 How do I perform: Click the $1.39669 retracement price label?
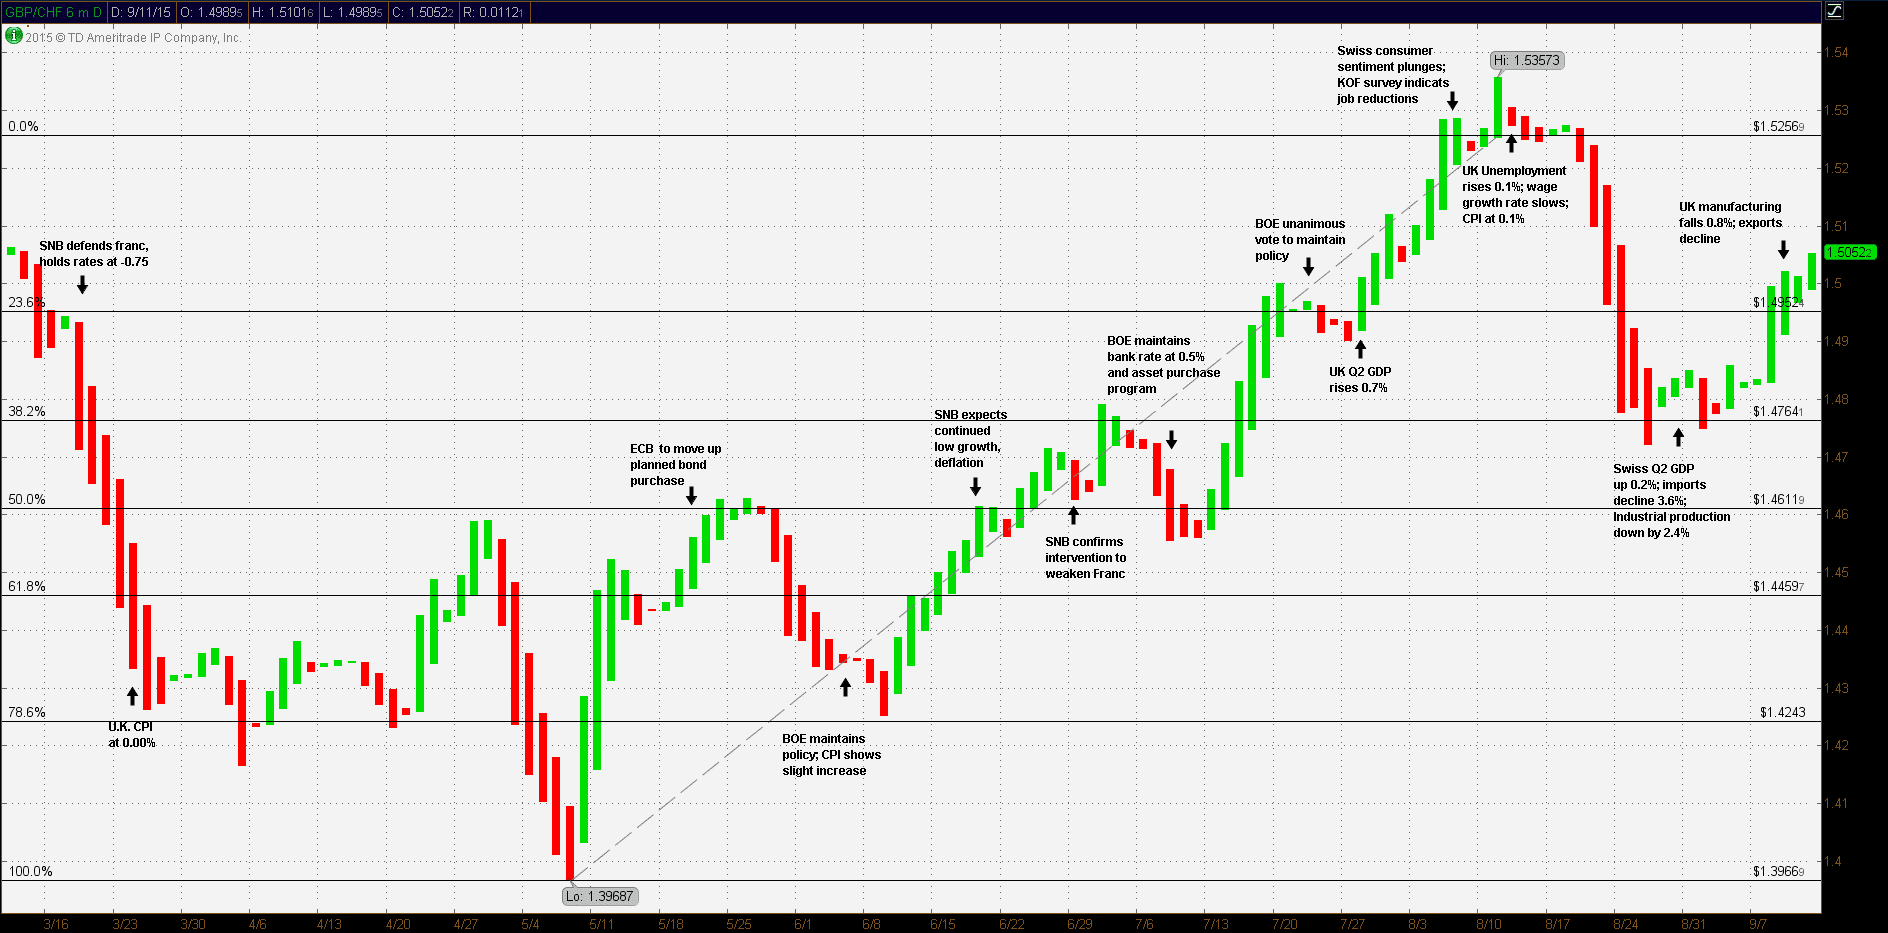1778,871
